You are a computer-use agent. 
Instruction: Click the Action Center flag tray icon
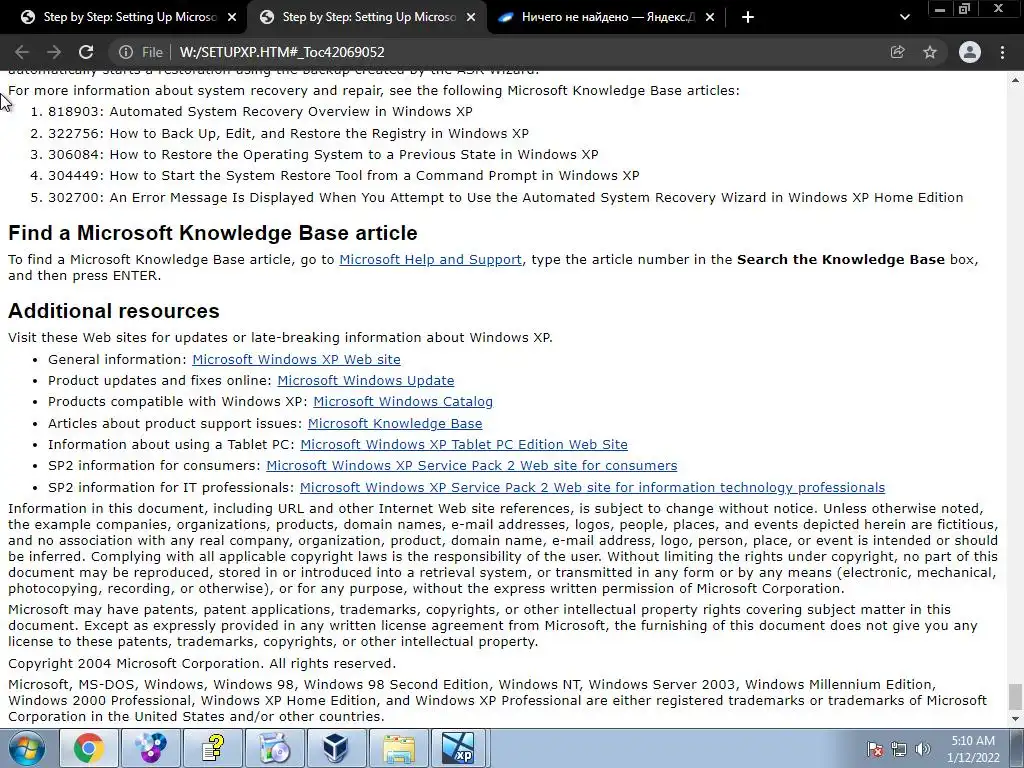click(x=875, y=749)
